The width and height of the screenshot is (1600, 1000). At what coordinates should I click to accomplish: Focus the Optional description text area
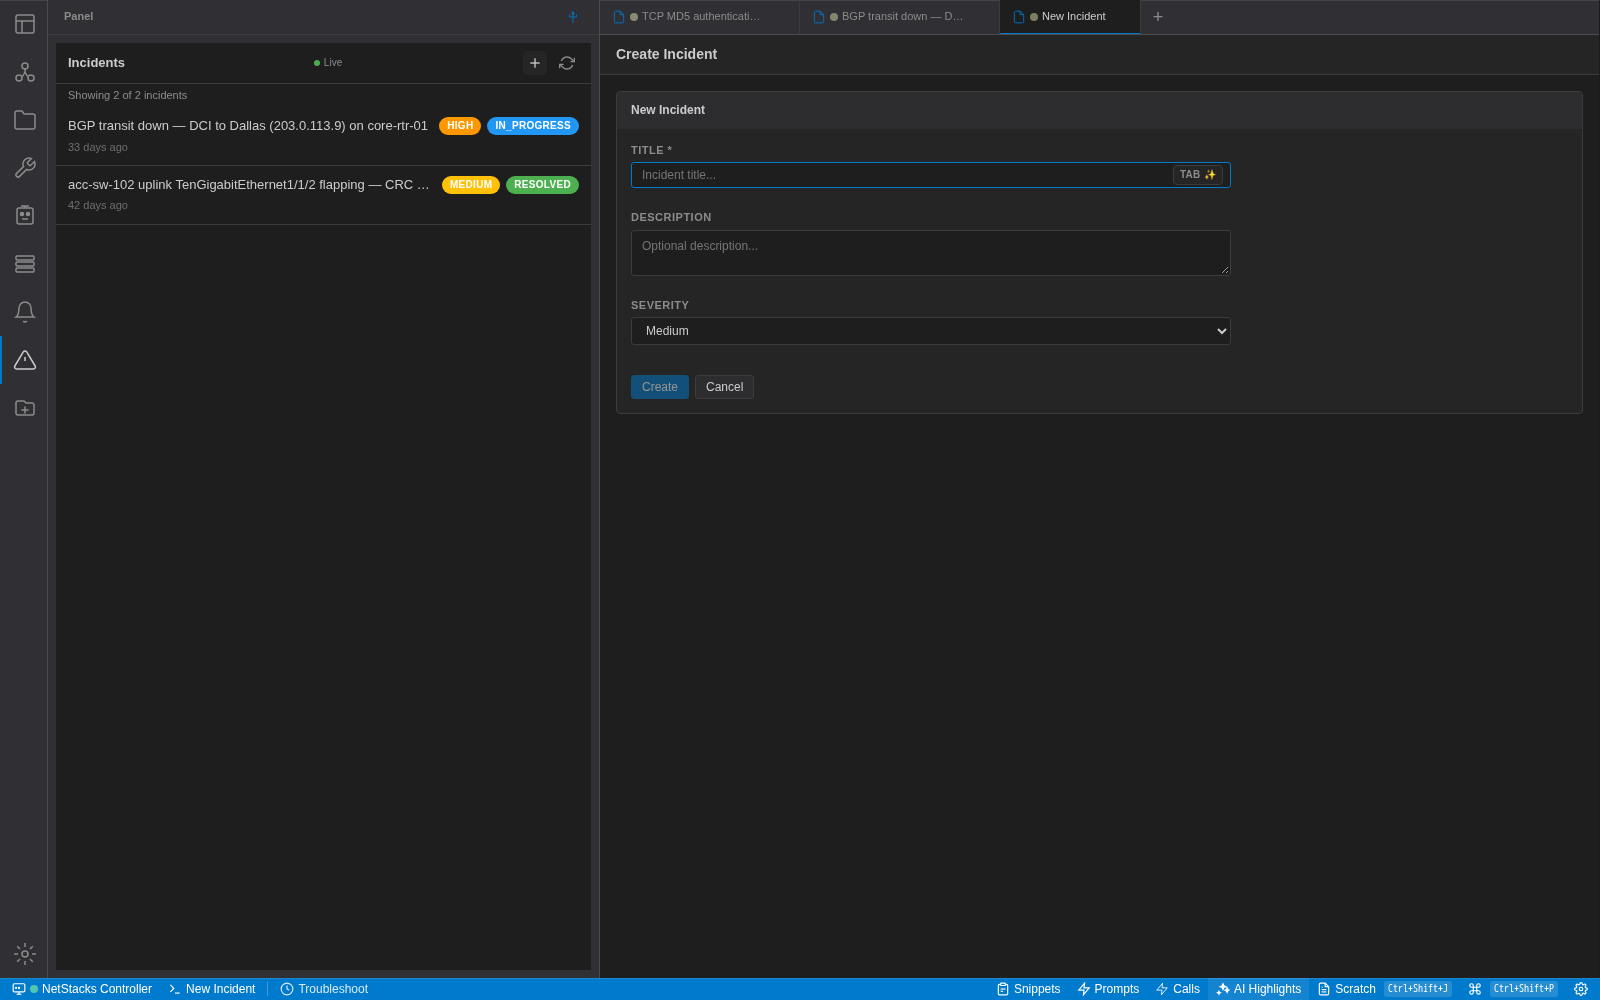point(931,253)
